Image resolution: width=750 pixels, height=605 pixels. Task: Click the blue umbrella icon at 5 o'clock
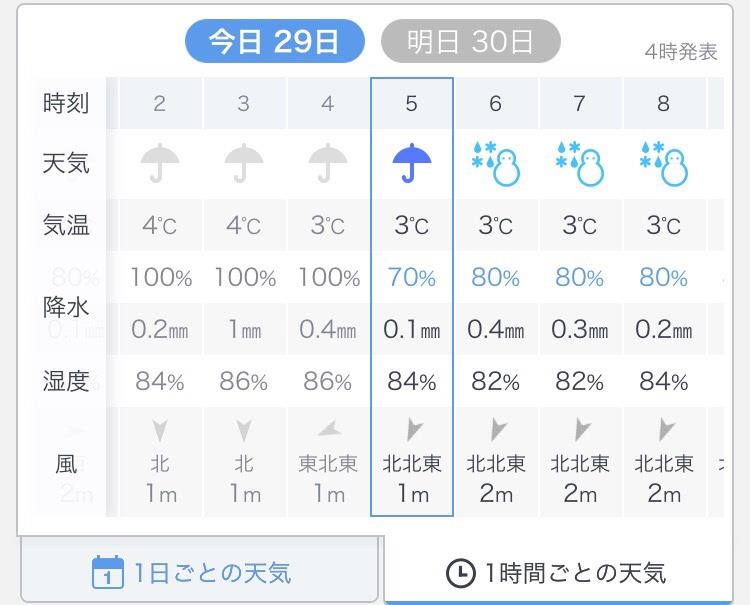tap(411, 163)
